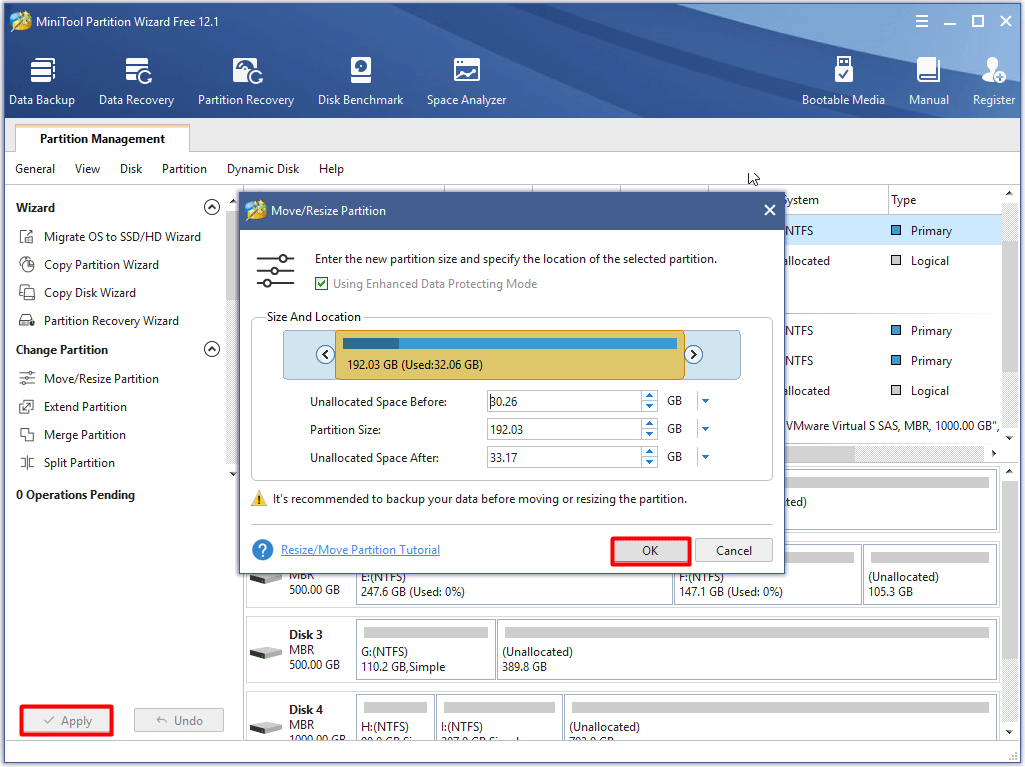Confirm resize by clicking OK
The height and width of the screenshot is (767, 1025).
650,550
